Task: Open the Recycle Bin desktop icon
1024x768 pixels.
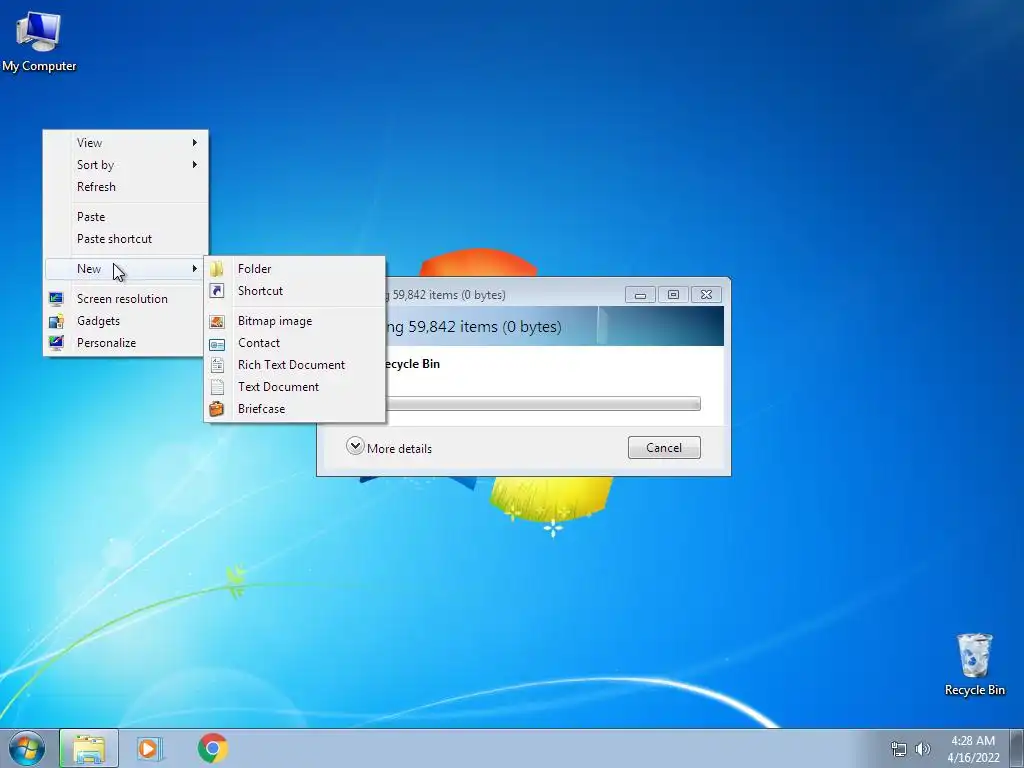Action: click(974, 665)
